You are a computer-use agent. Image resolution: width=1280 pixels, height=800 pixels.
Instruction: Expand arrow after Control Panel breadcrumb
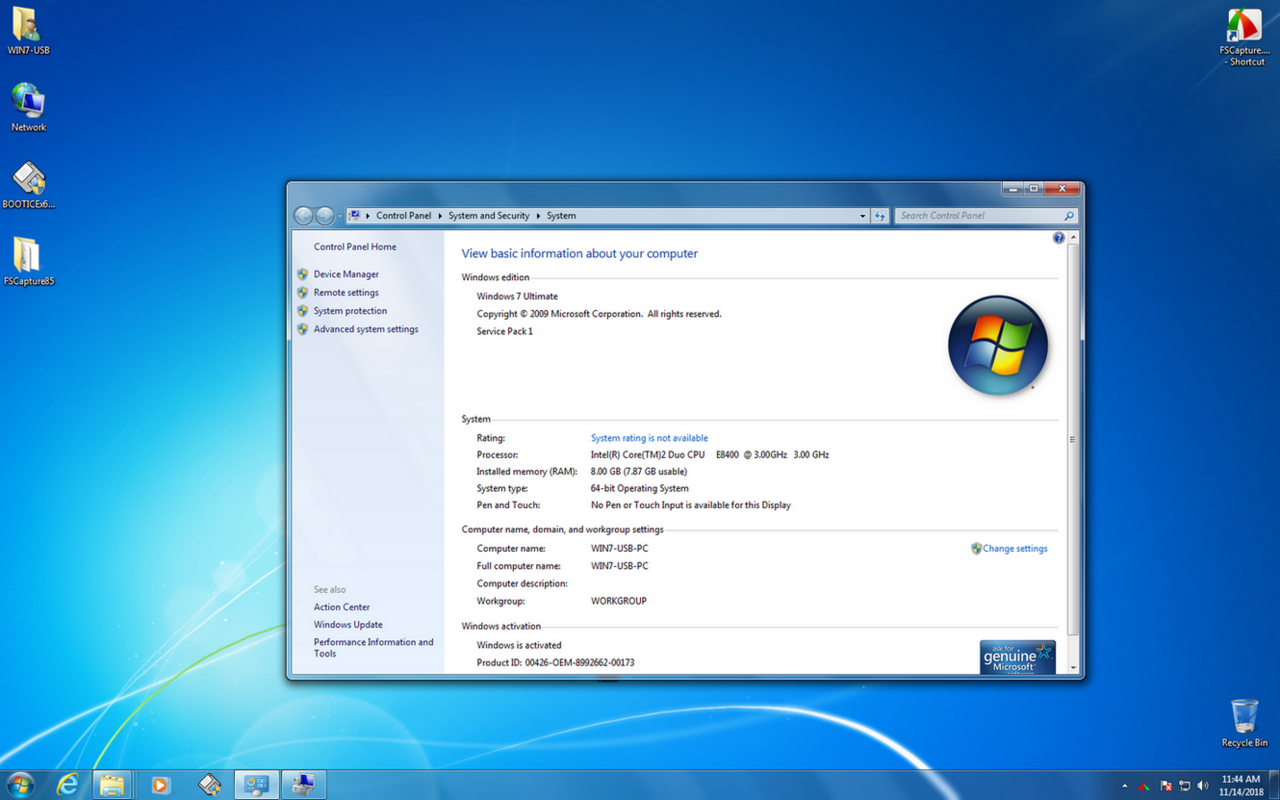440,216
